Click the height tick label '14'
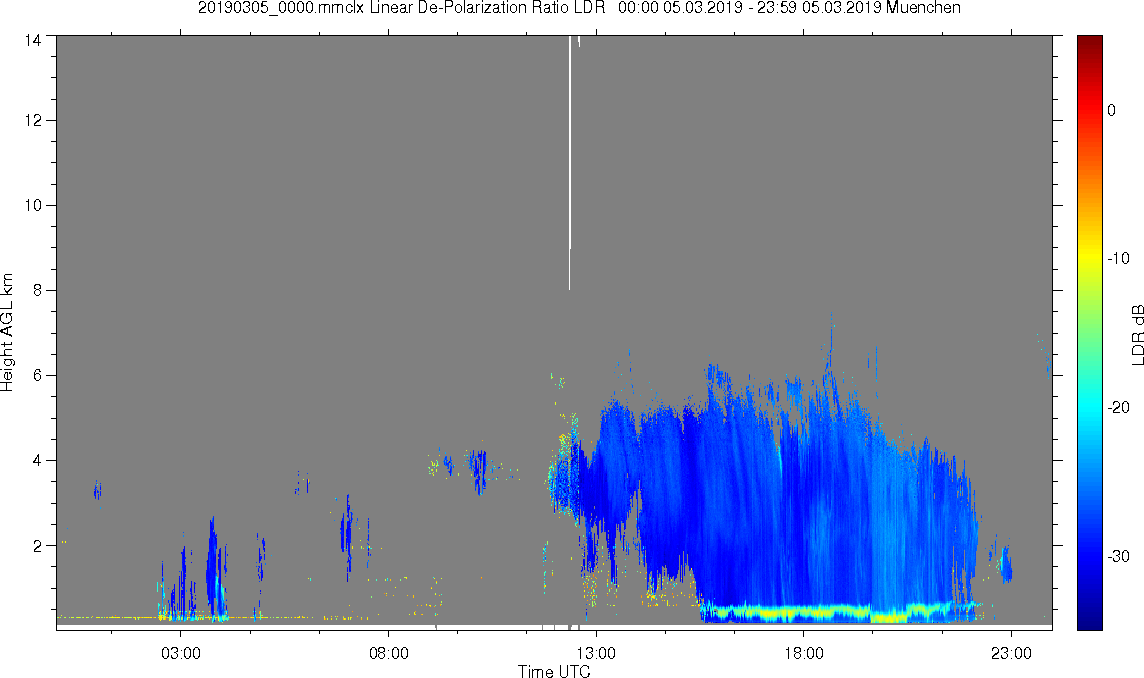 (33, 41)
